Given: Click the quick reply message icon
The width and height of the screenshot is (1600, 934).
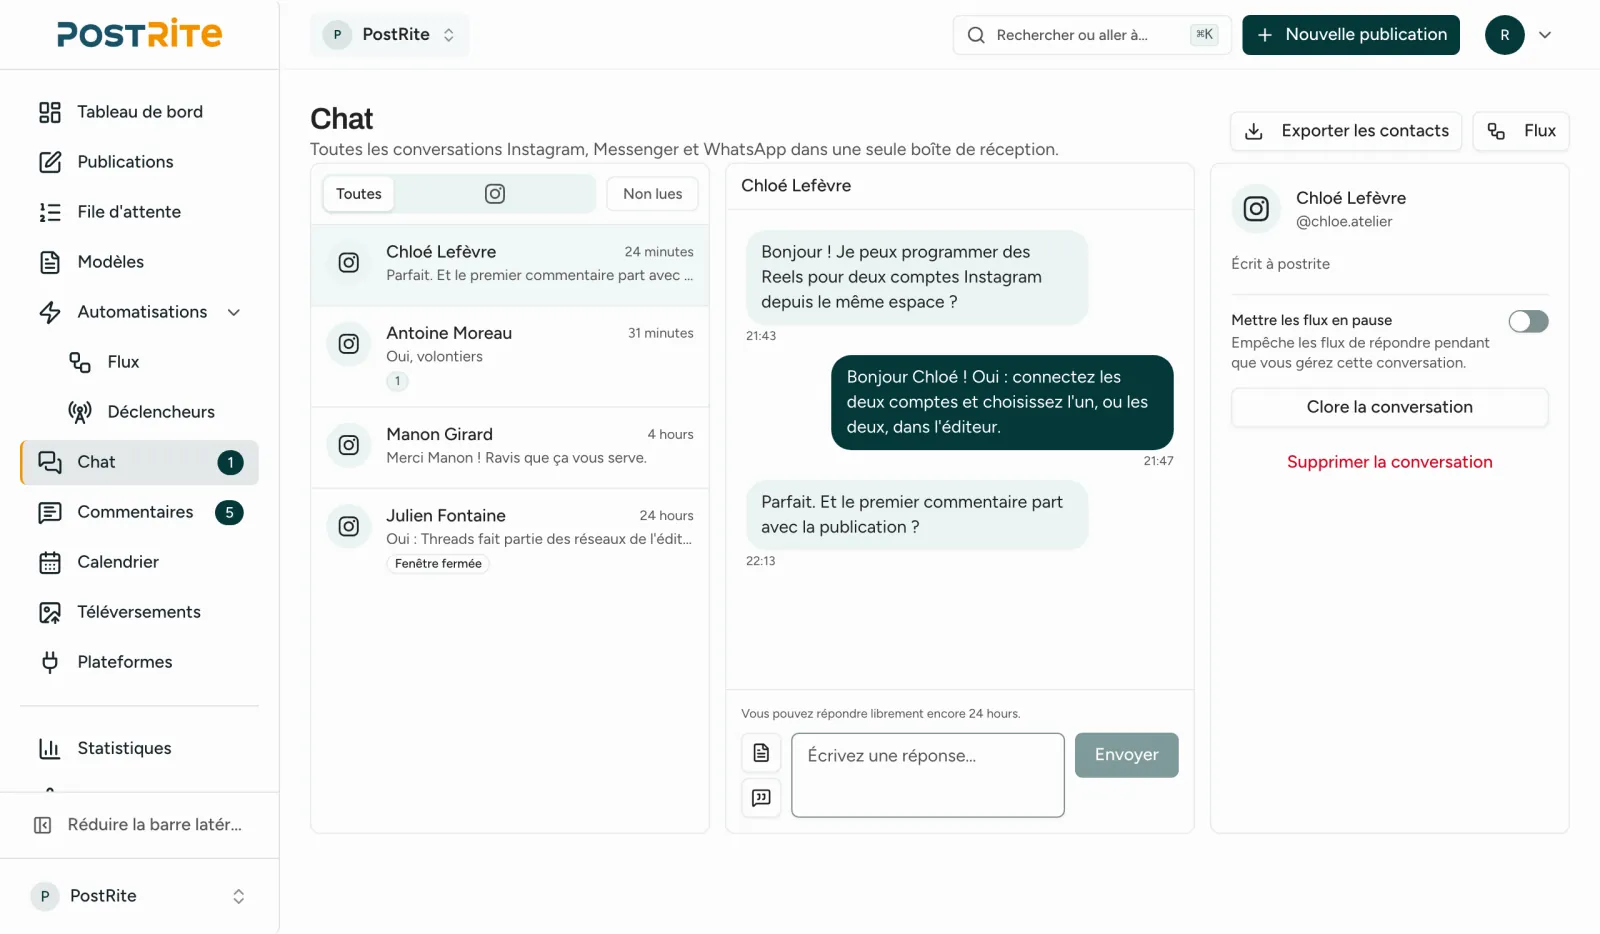Looking at the screenshot, I should (761, 798).
